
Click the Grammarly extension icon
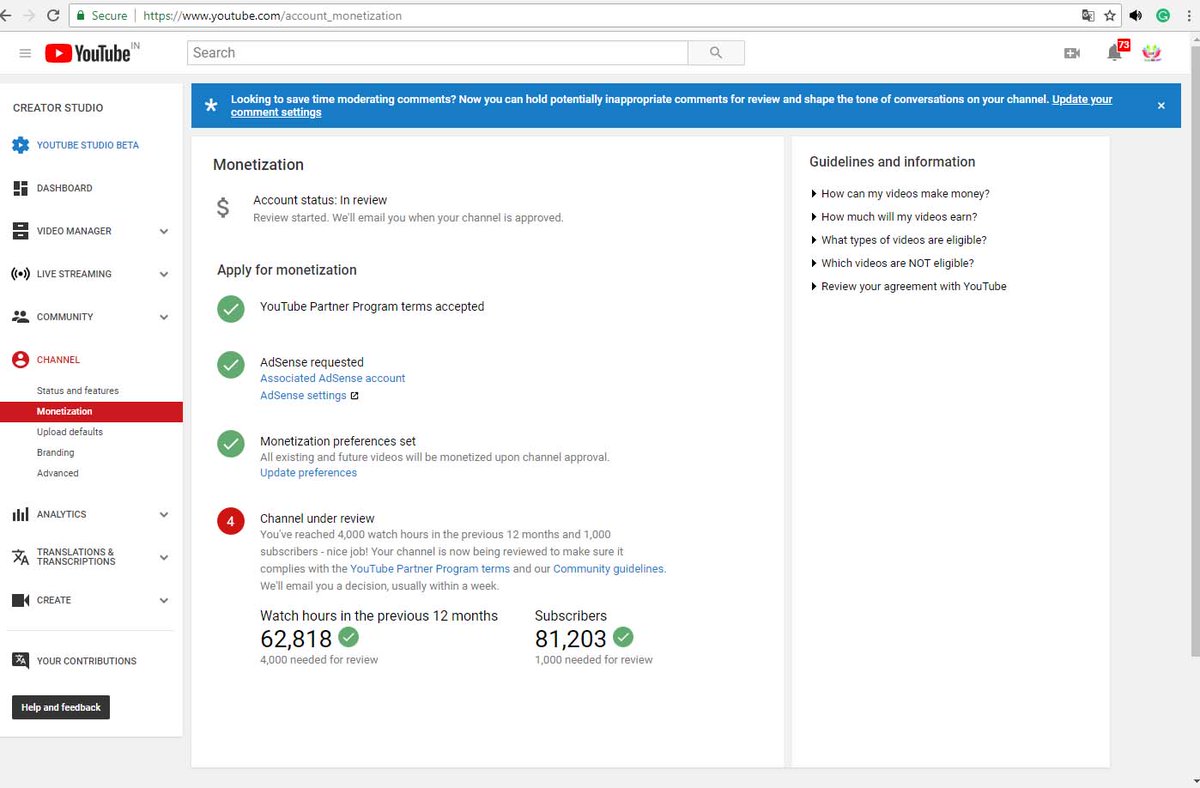tap(1163, 16)
